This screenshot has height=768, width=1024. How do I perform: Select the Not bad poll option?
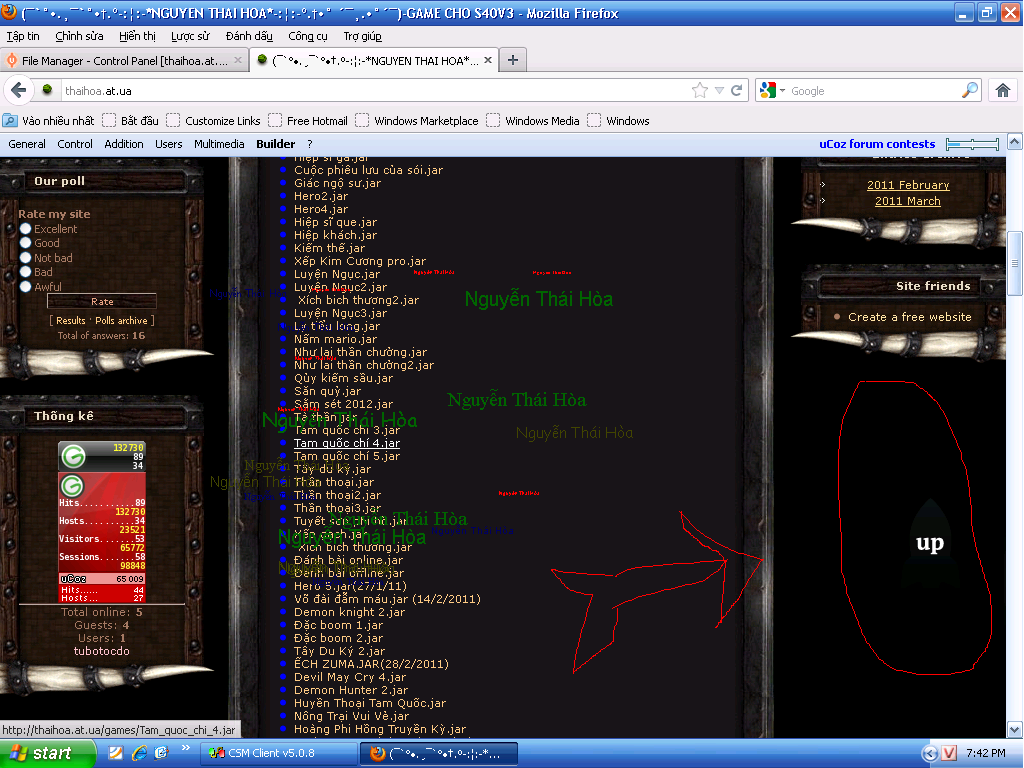point(26,258)
